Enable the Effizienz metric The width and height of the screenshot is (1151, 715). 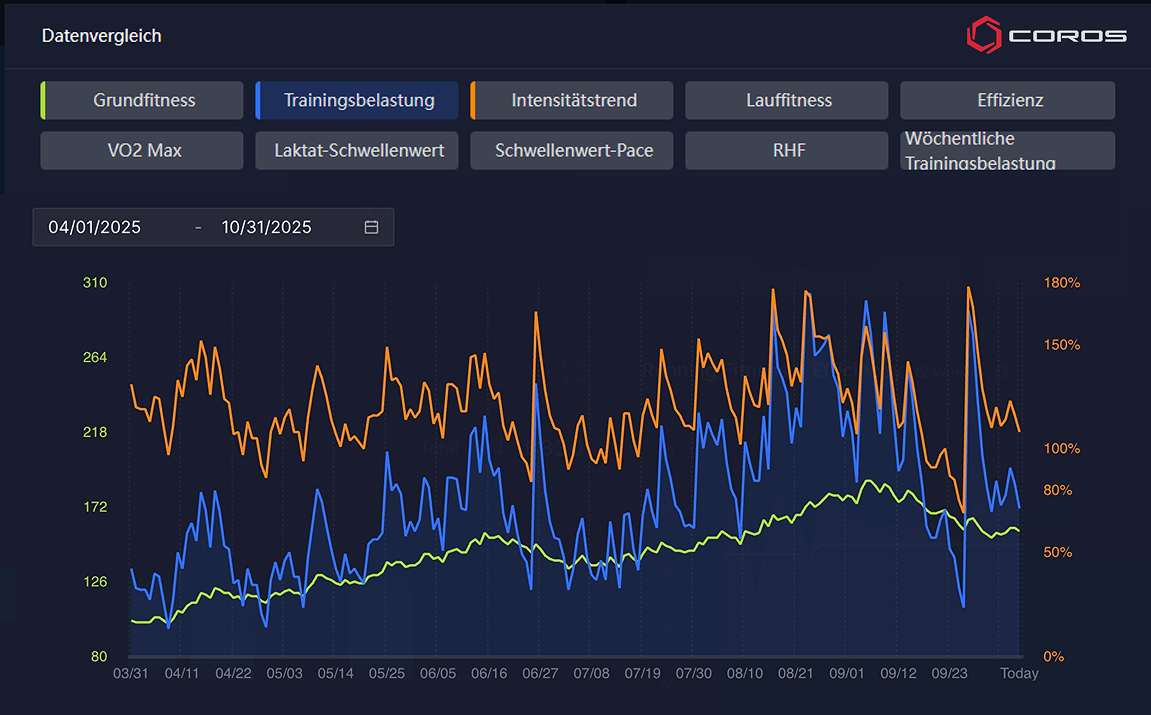click(x=1009, y=100)
